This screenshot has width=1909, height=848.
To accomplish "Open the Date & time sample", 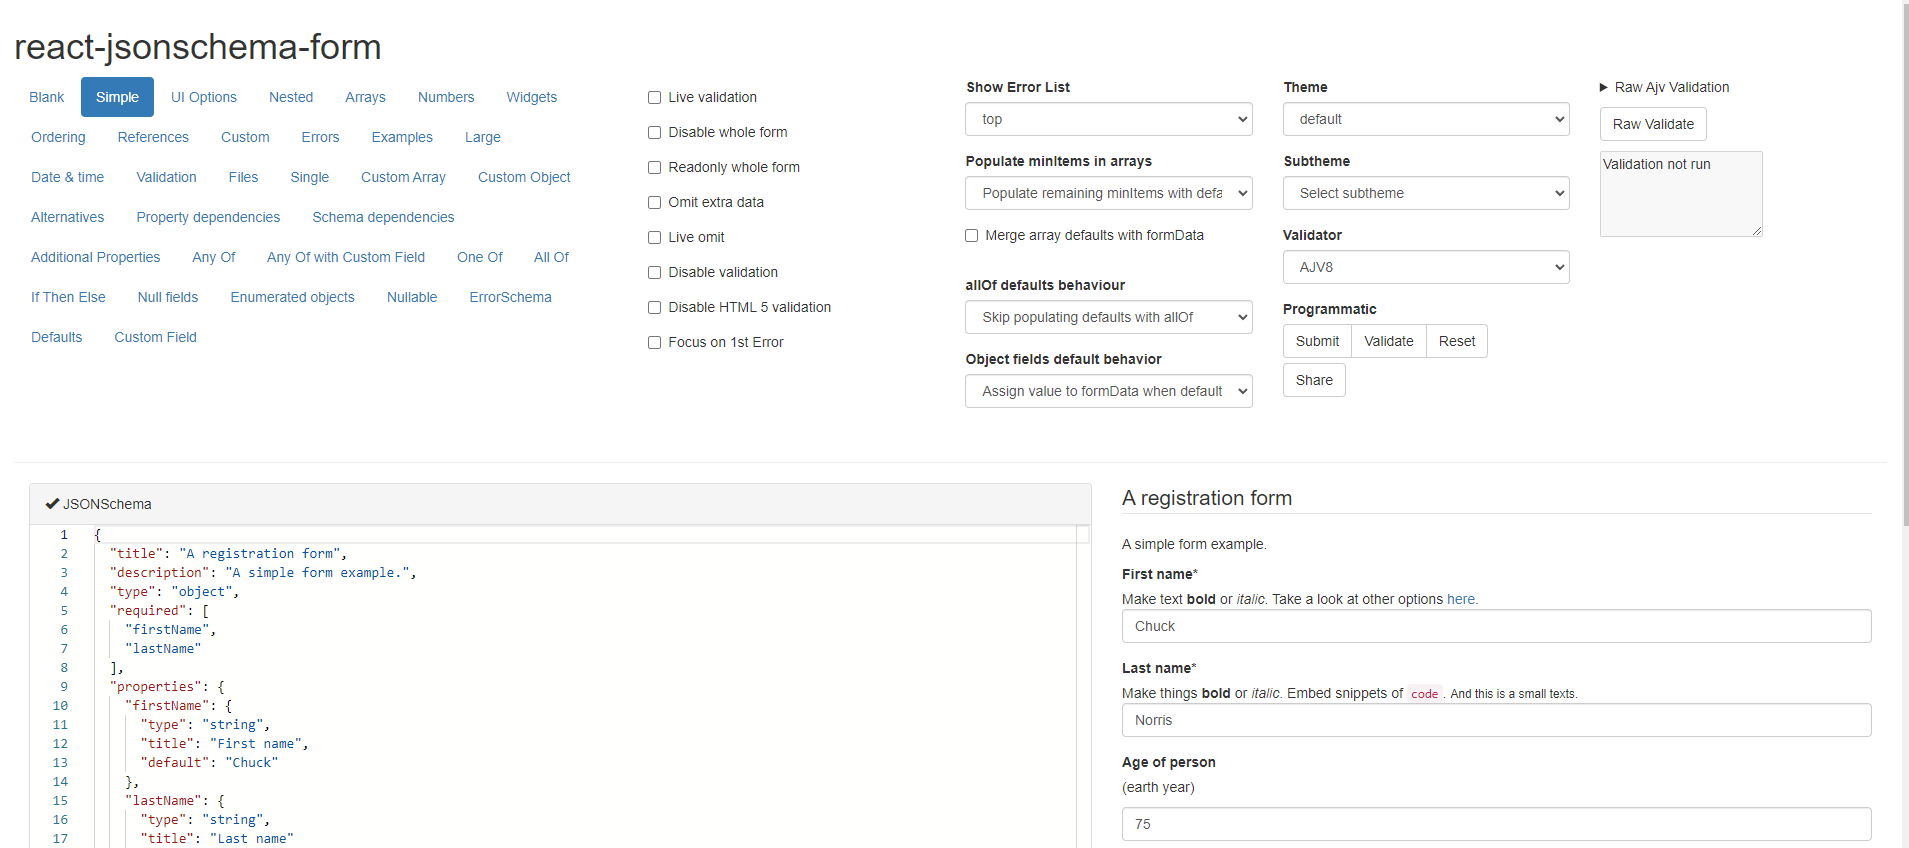I will point(67,177).
